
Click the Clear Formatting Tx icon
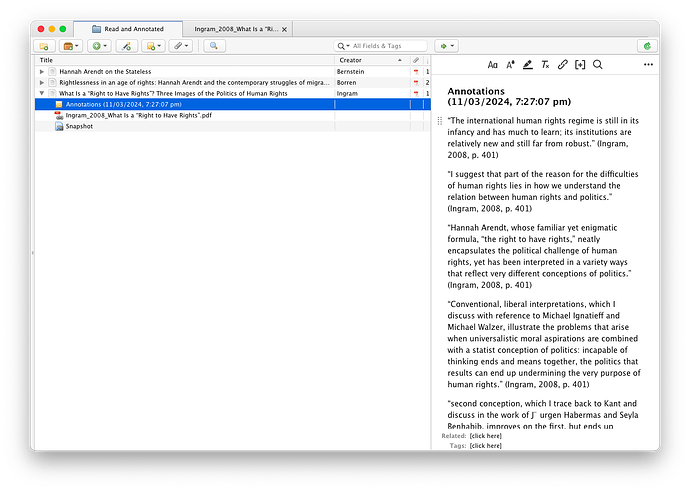545,65
